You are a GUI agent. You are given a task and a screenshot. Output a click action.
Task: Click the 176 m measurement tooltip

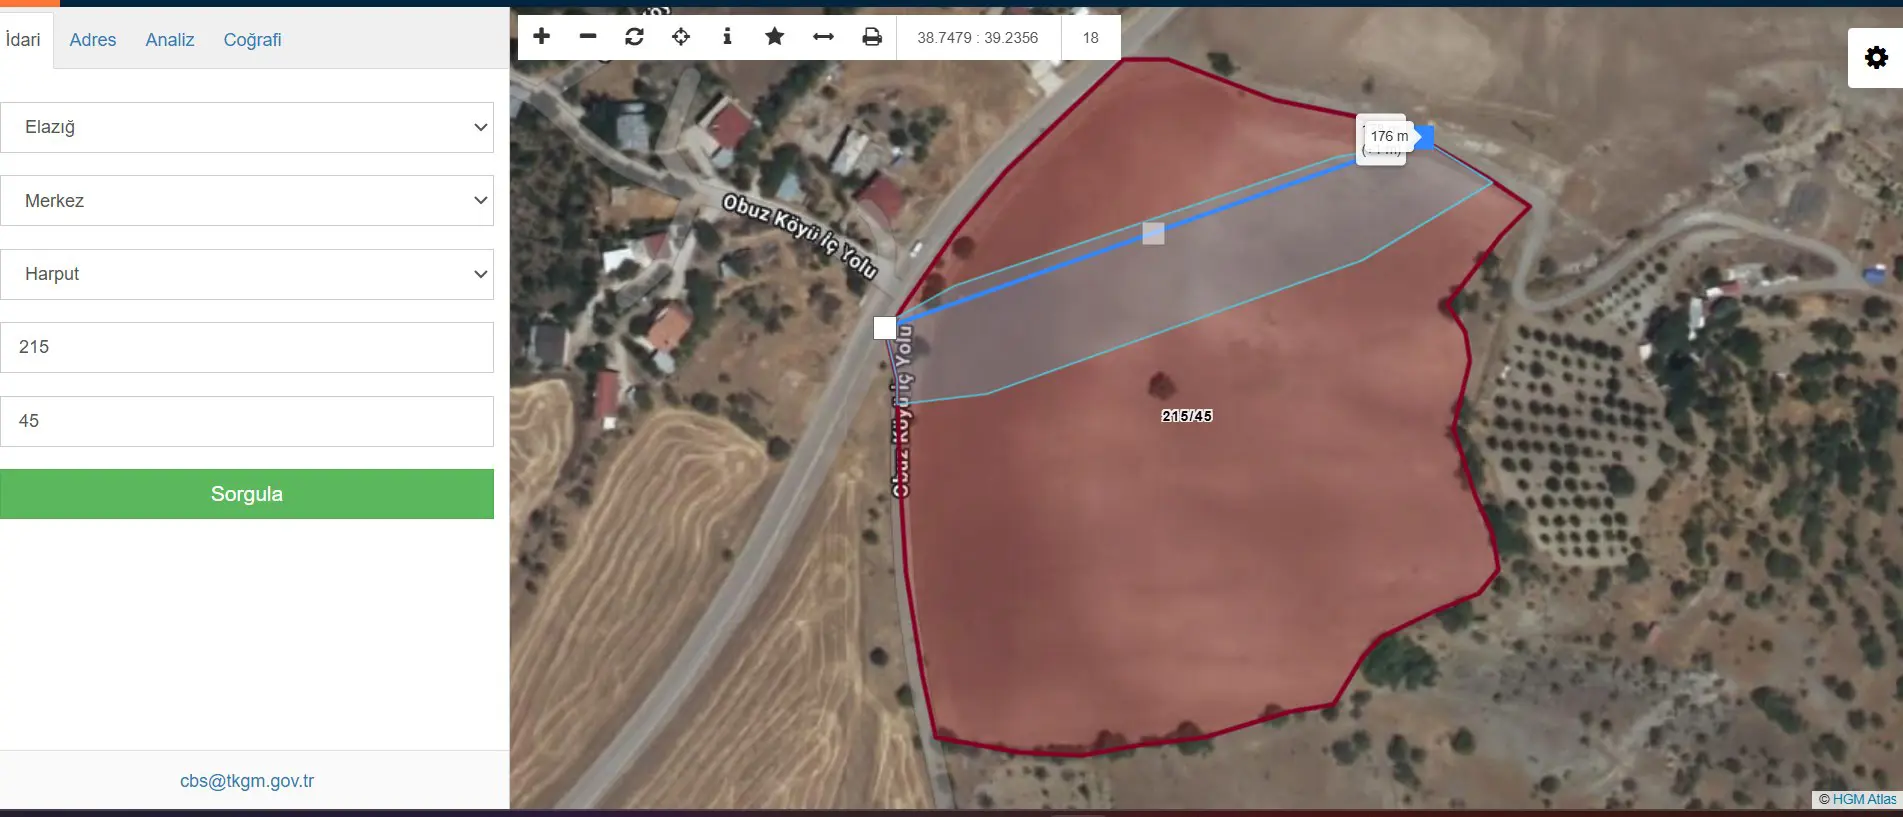pyautogui.click(x=1389, y=136)
